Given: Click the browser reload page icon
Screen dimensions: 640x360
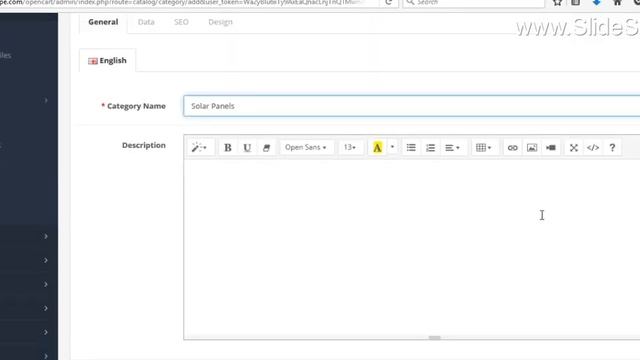Looking at the screenshot, I should pyautogui.click(x=389, y=2).
